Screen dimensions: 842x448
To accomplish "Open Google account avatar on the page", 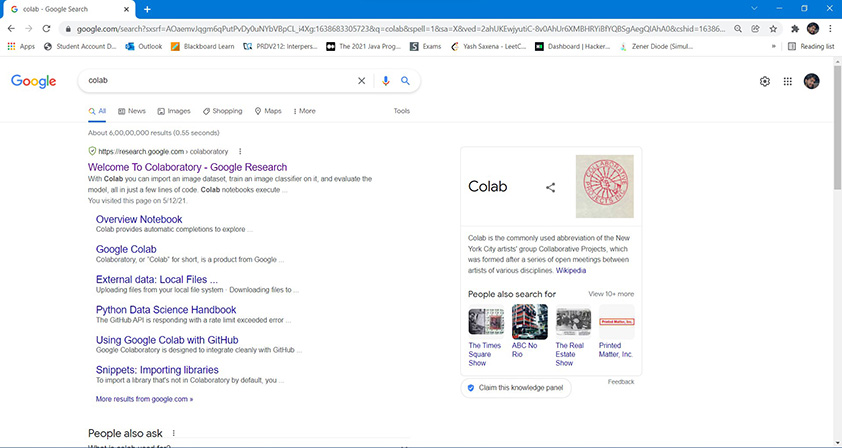I will pyautogui.click(x=811, y=81).
